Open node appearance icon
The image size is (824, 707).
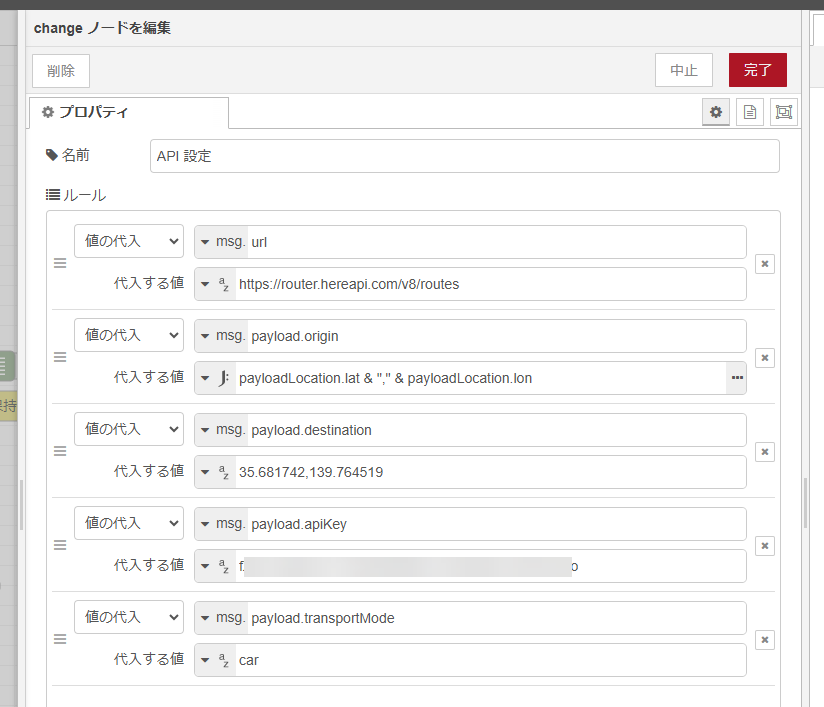pyautogui.click(x=783, y=113)
